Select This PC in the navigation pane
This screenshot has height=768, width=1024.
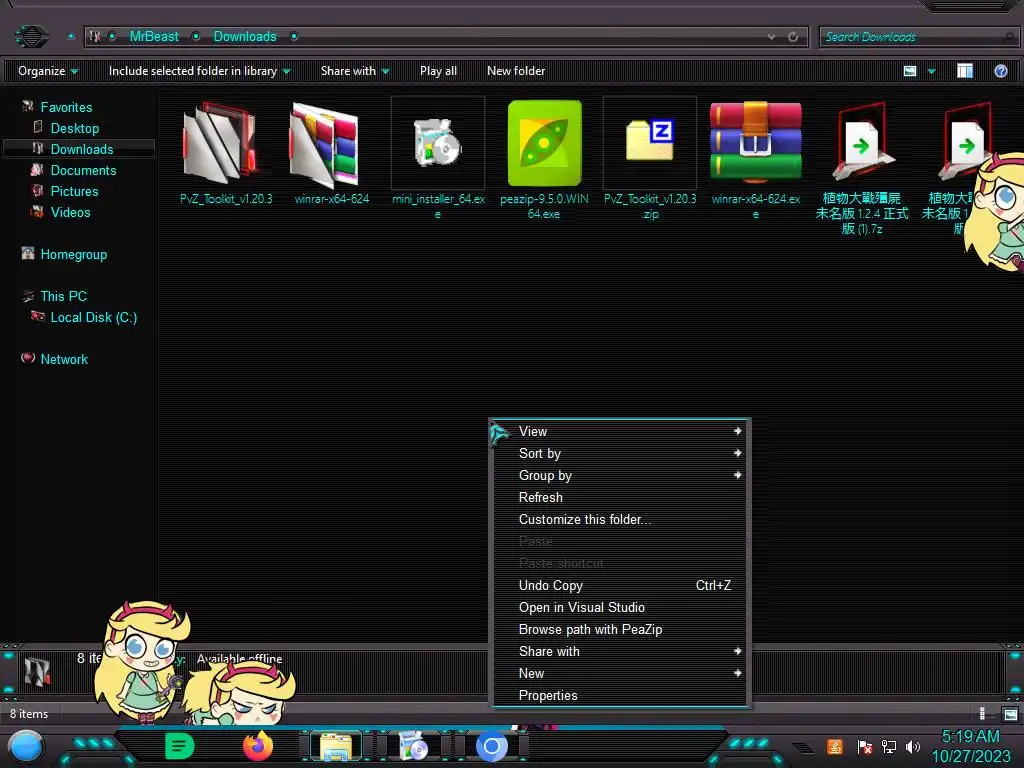click(63, 296)
